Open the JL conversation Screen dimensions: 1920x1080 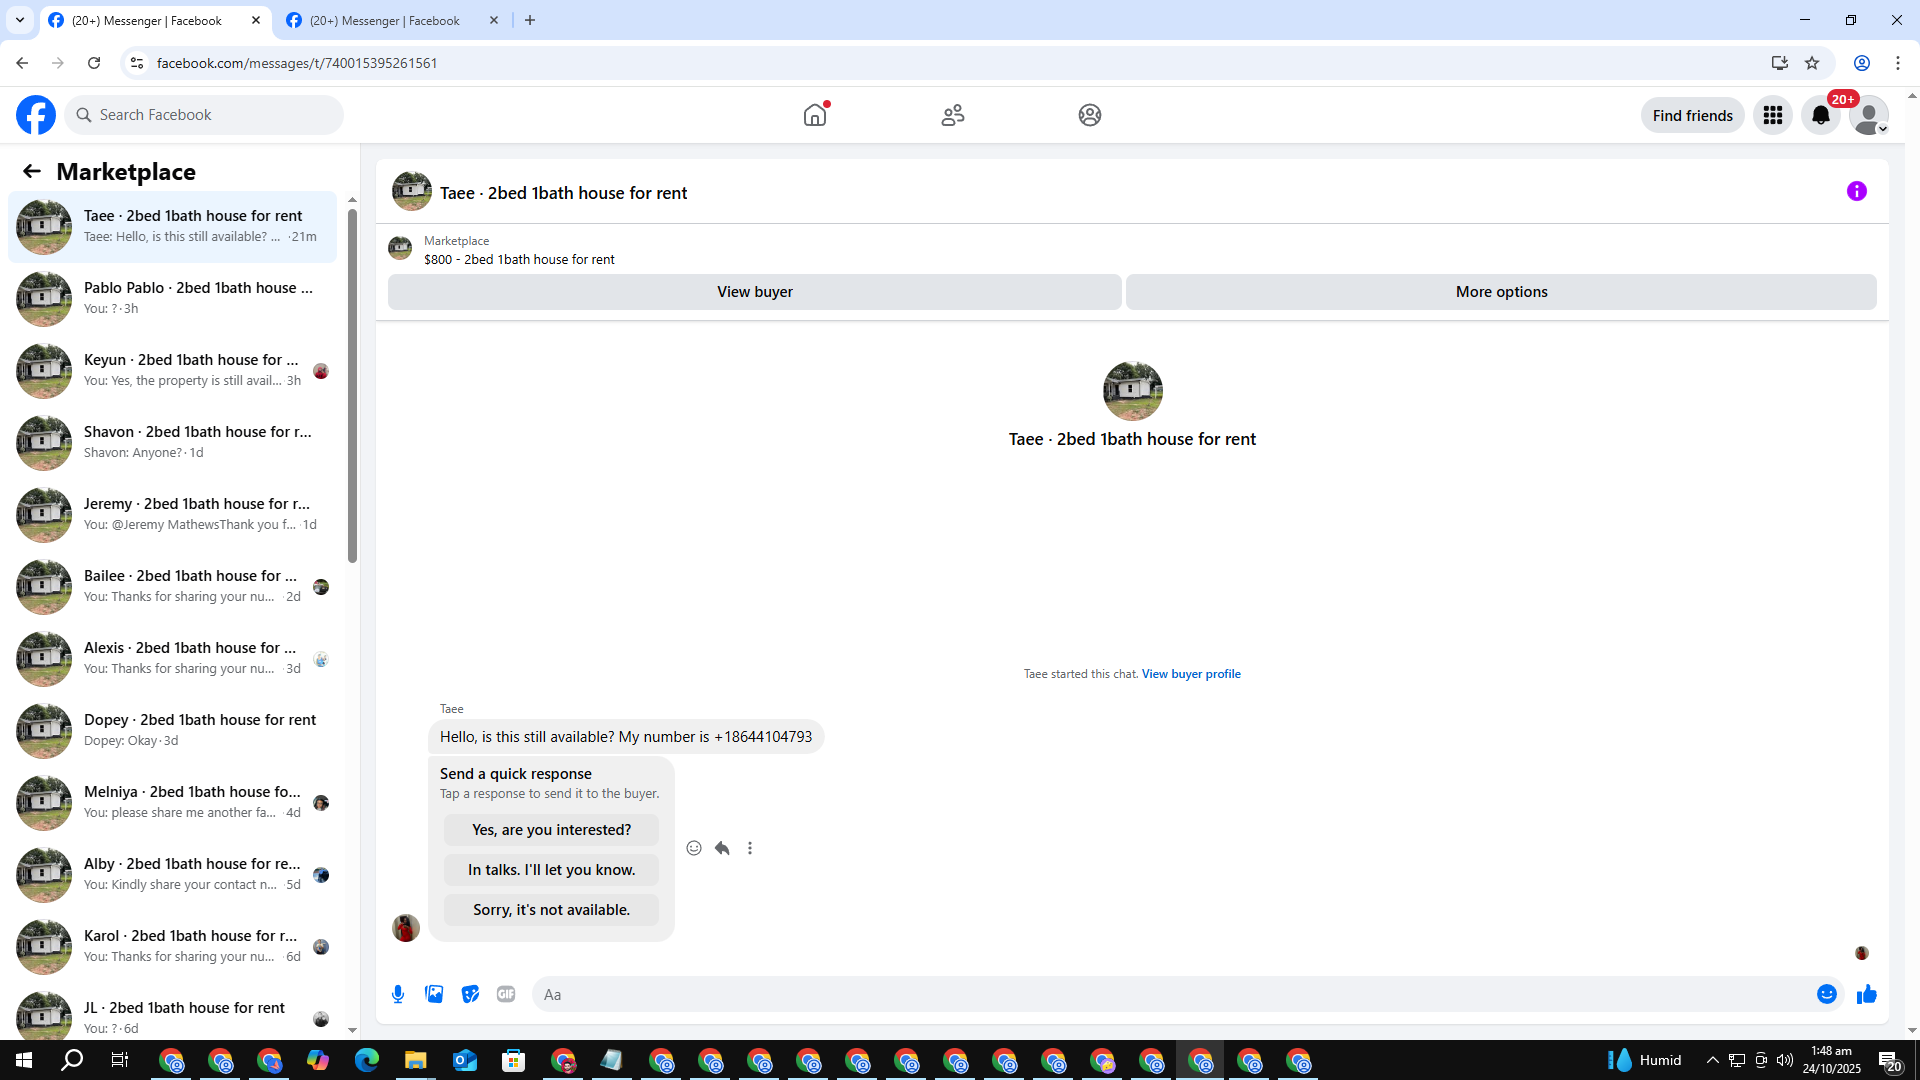coord(173,1013)
